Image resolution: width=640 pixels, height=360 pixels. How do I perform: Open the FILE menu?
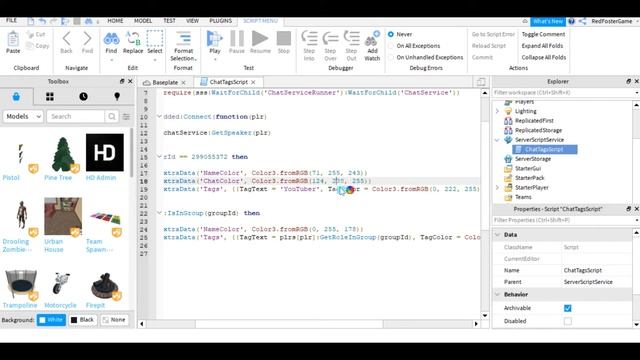(11, 20)
